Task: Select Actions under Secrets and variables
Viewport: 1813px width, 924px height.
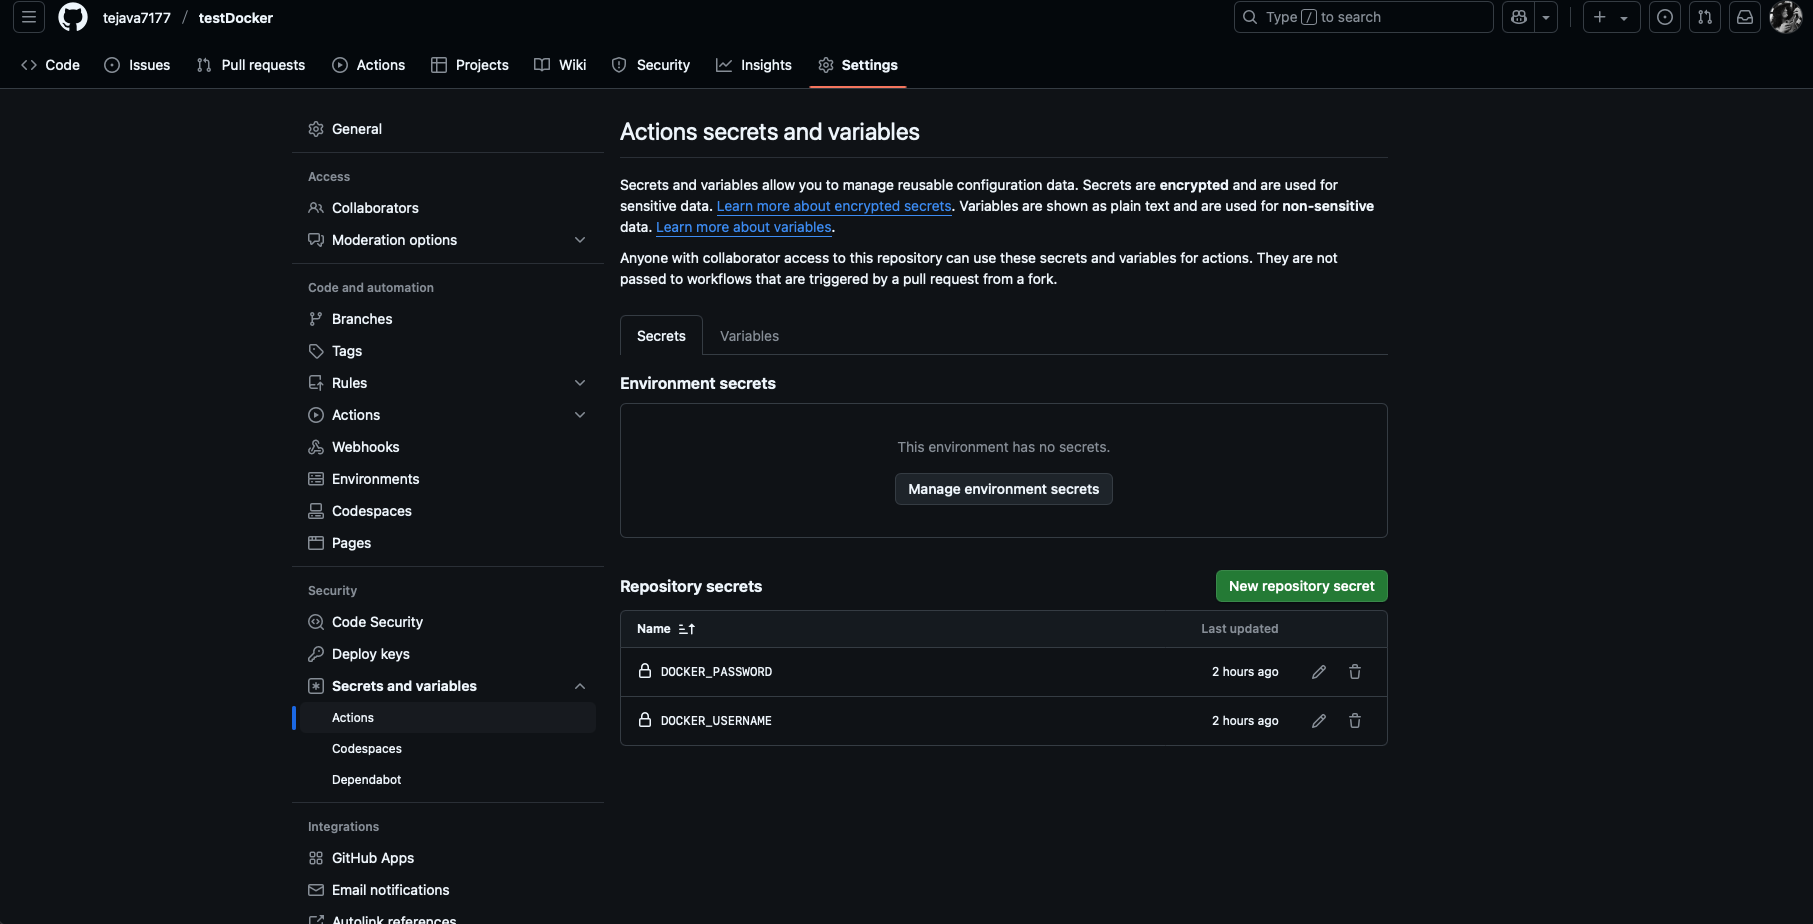Action: point(447,718)
